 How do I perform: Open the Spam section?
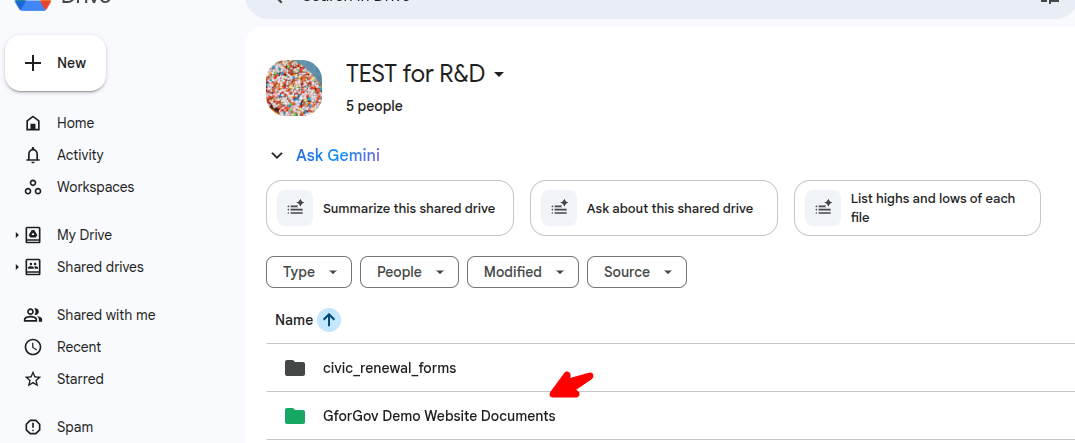[75, 427]
